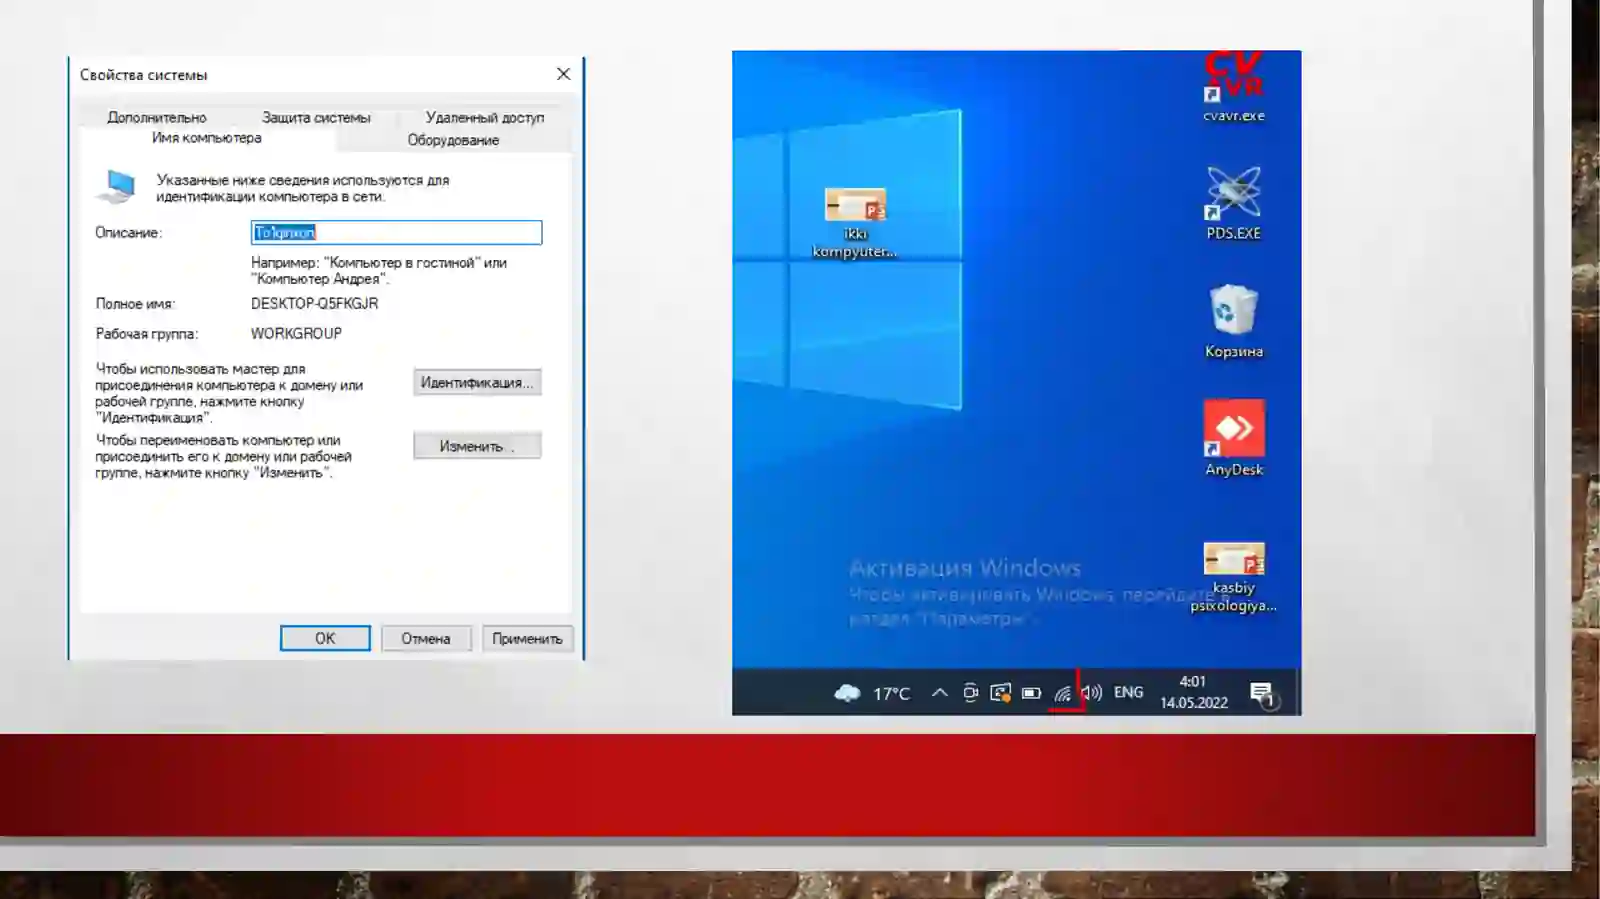Expand hidden tray icons chevron
This screenshot has width=1600, height=899.
940,692
